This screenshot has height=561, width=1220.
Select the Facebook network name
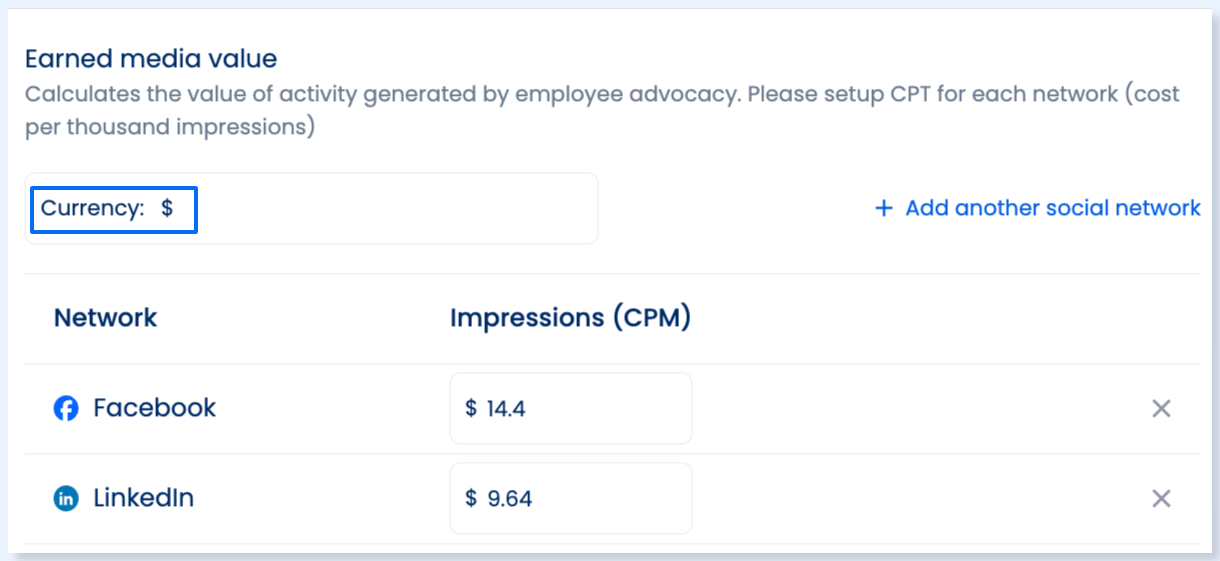pyautogui.click(x=154, y=408)
